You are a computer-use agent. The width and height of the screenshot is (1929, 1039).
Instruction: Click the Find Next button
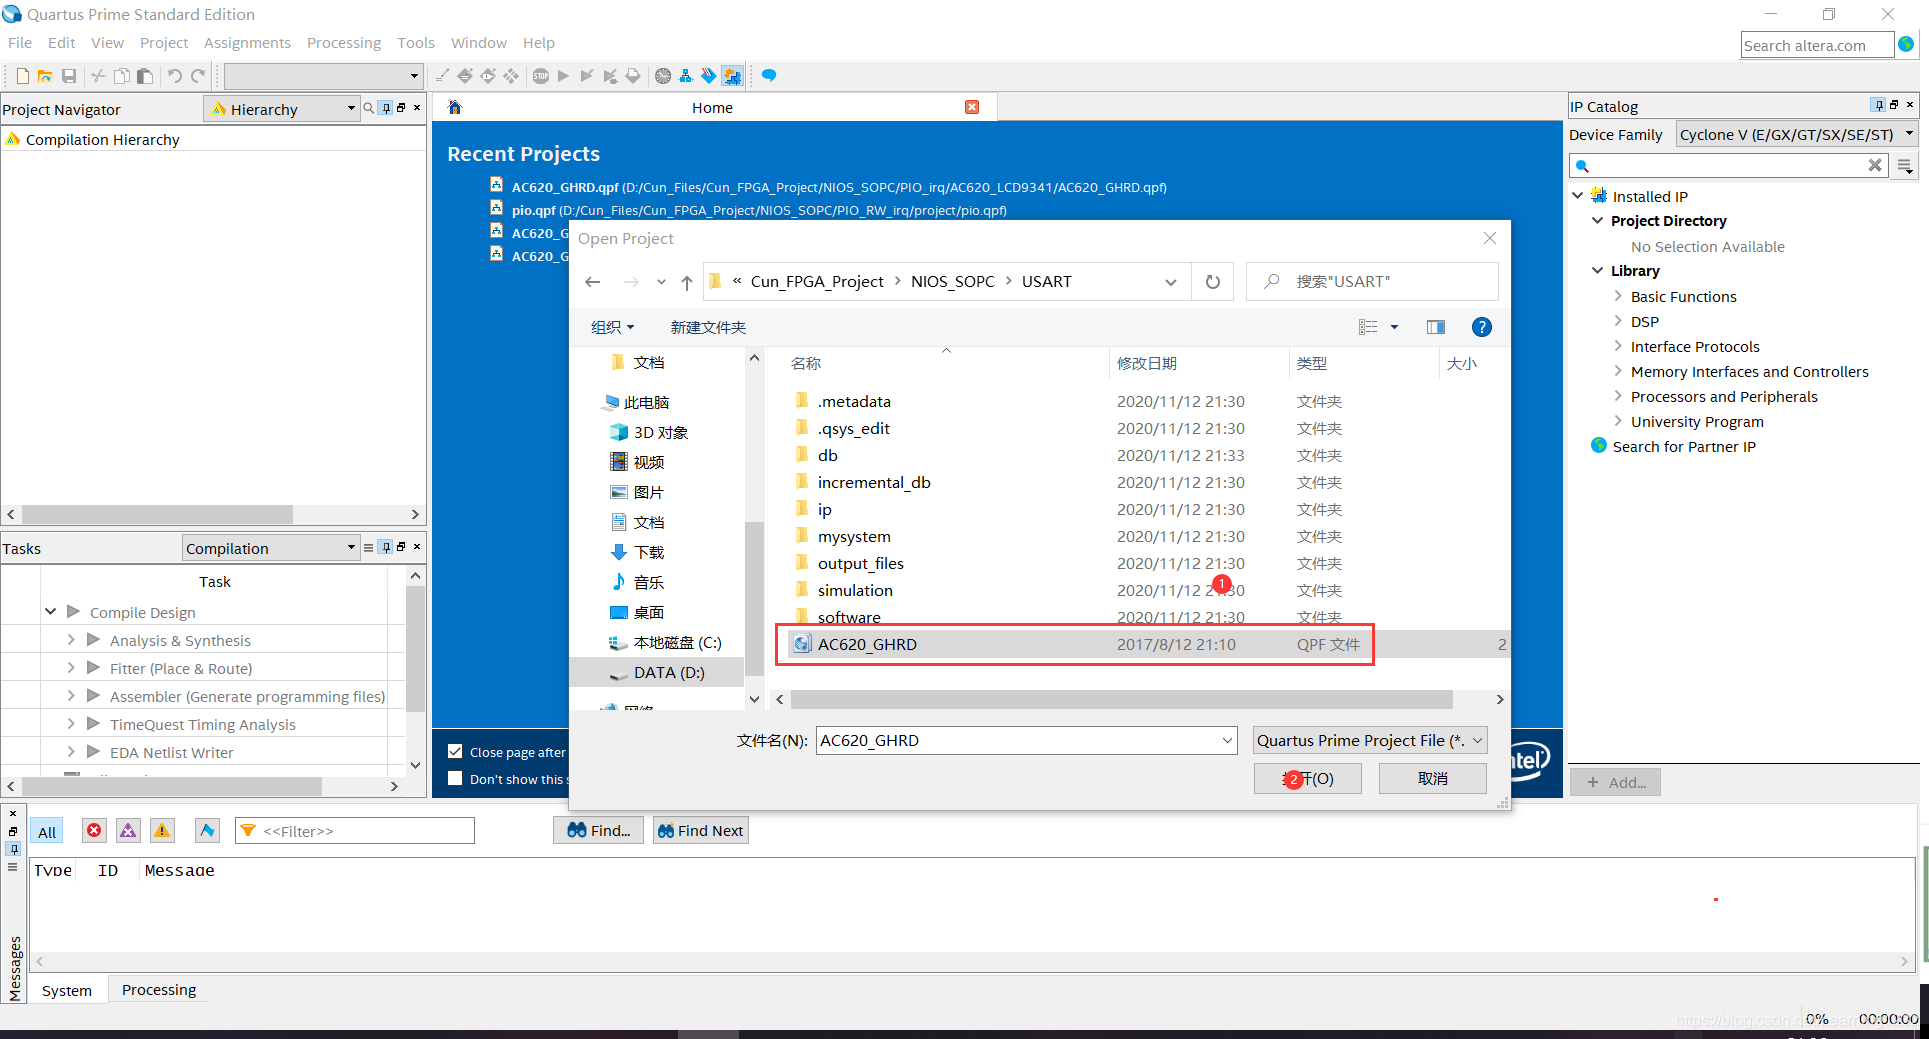click(x=701, y=830)
